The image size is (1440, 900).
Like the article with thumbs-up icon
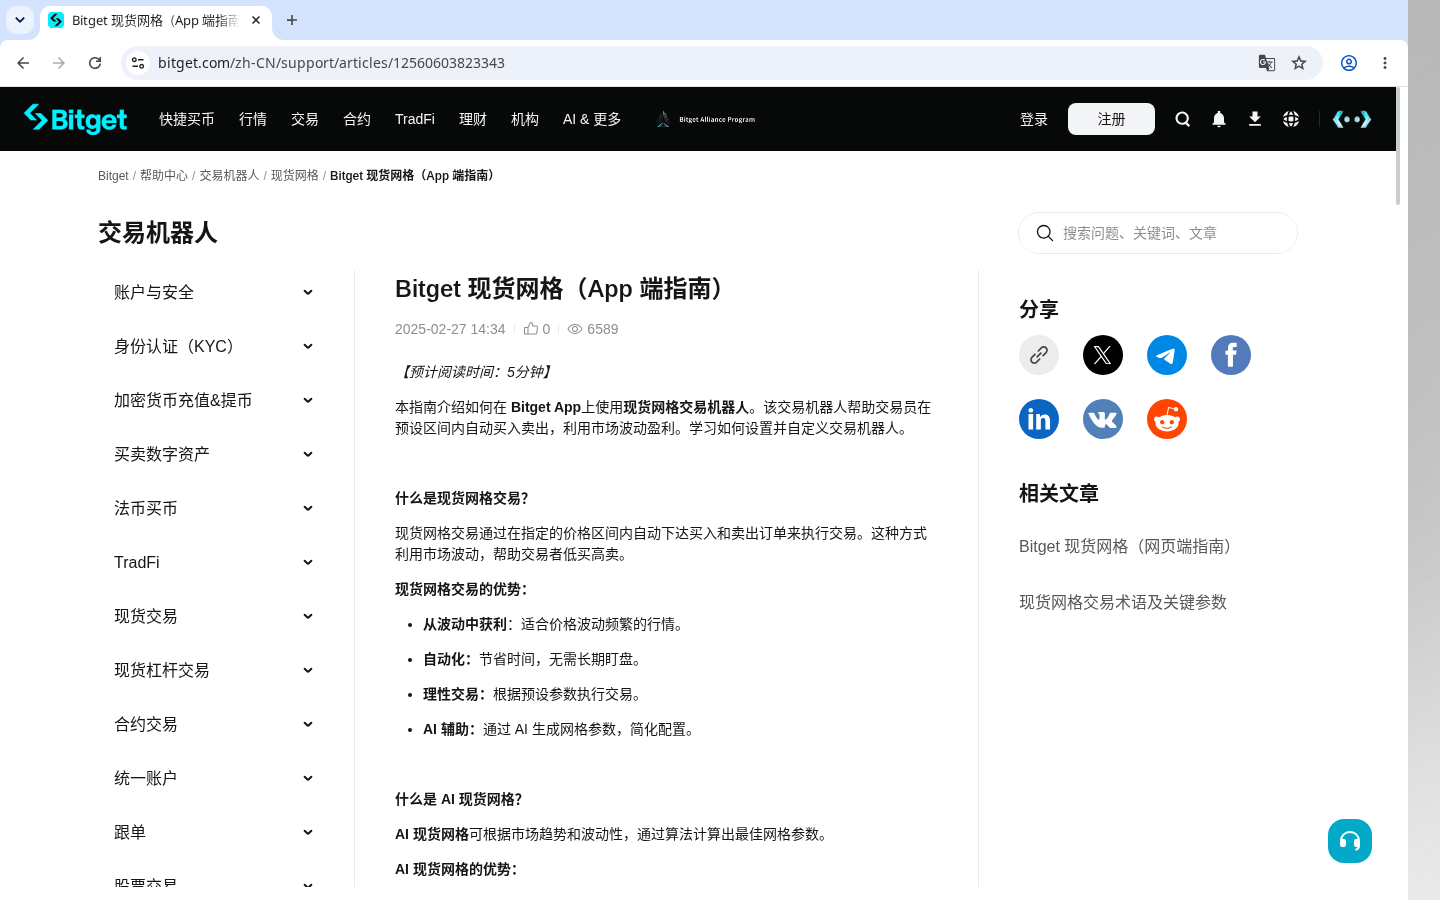point(531,328)
